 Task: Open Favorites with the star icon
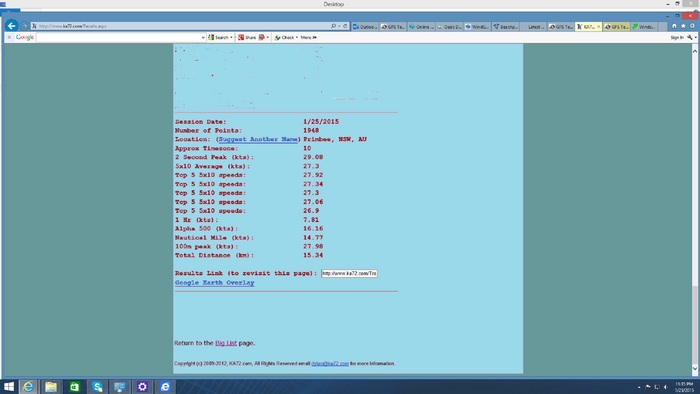pos(683,26)
